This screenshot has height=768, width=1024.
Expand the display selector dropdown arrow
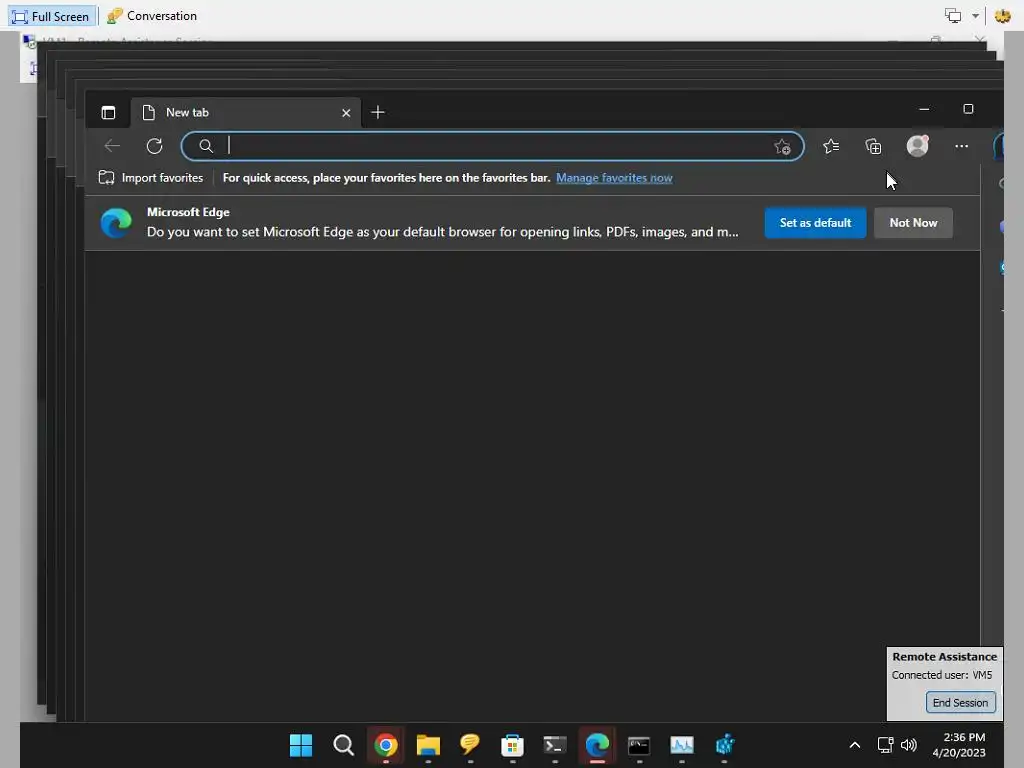[x=975, y=16]
